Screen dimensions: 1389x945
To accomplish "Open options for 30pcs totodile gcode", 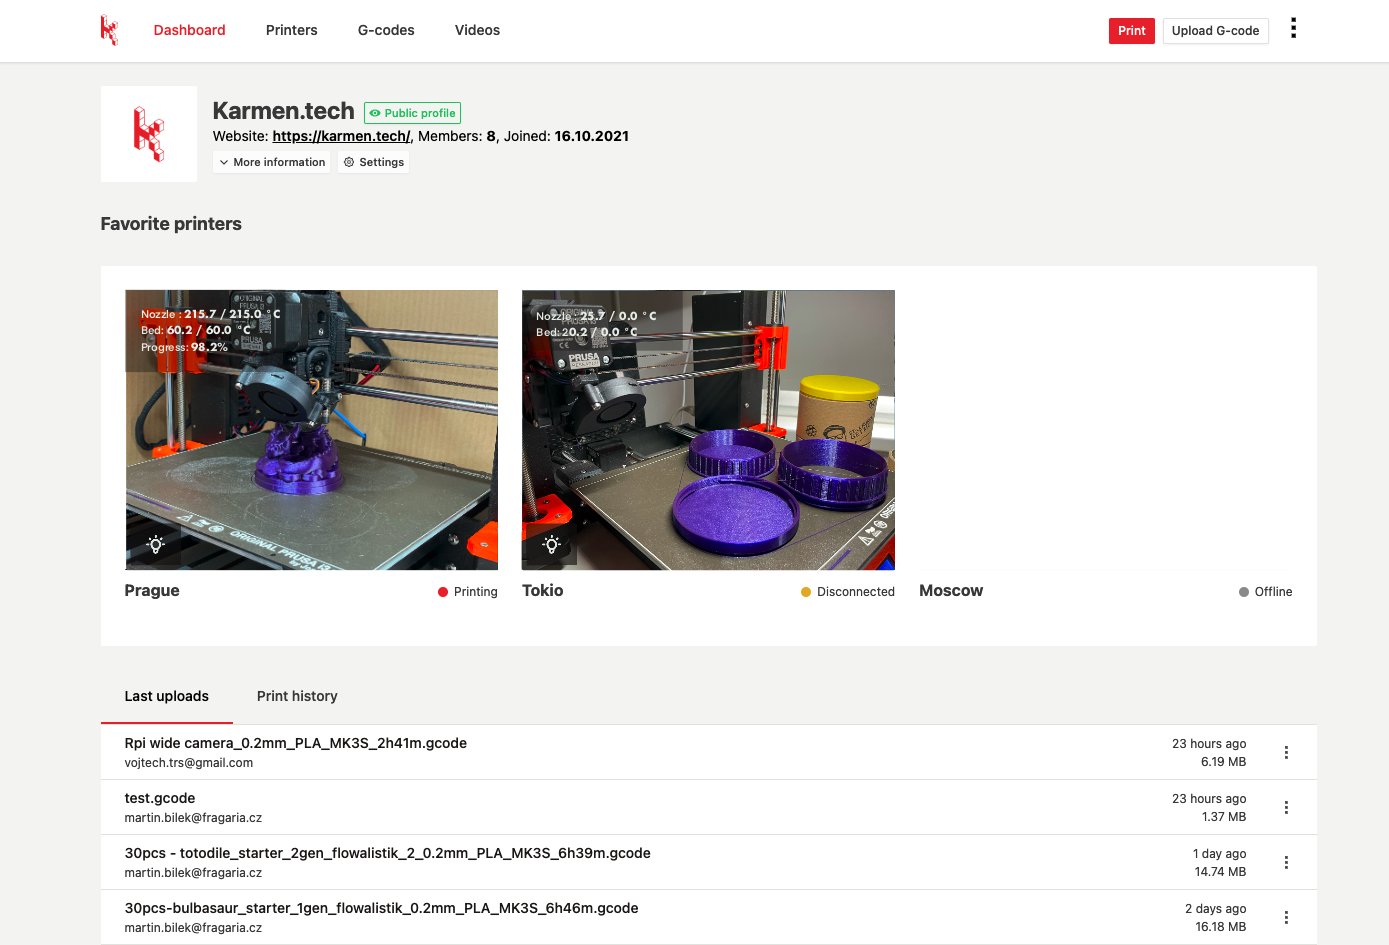I will pos(1286,862).
